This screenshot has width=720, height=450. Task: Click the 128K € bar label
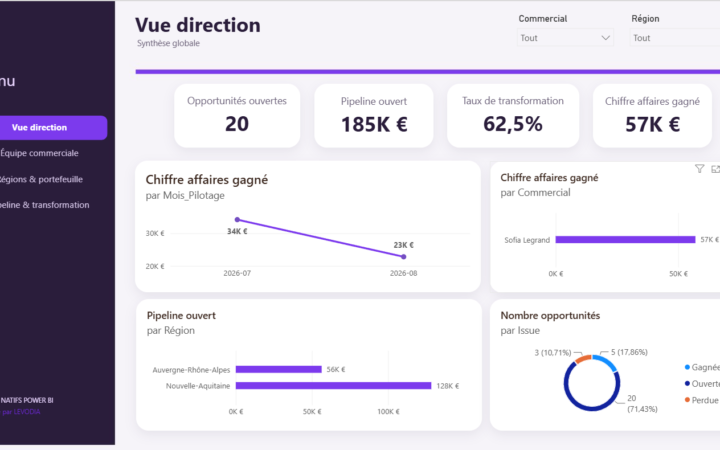pyautogui.click(x=448, y=386)
